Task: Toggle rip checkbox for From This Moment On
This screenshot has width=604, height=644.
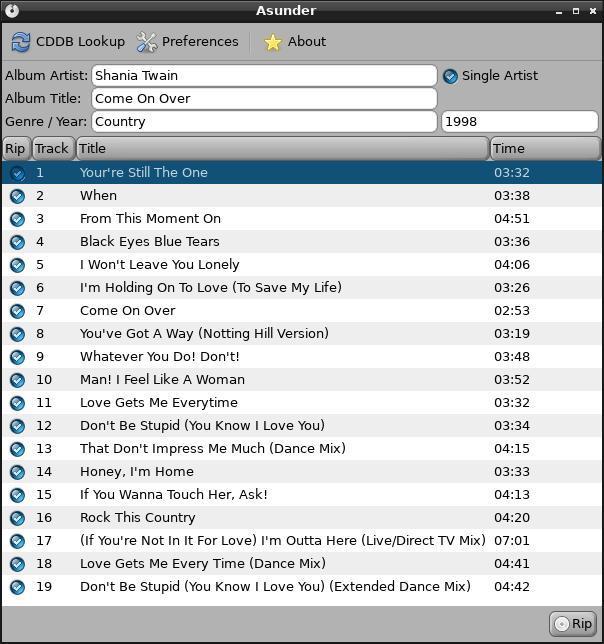Action: [17, 219]
